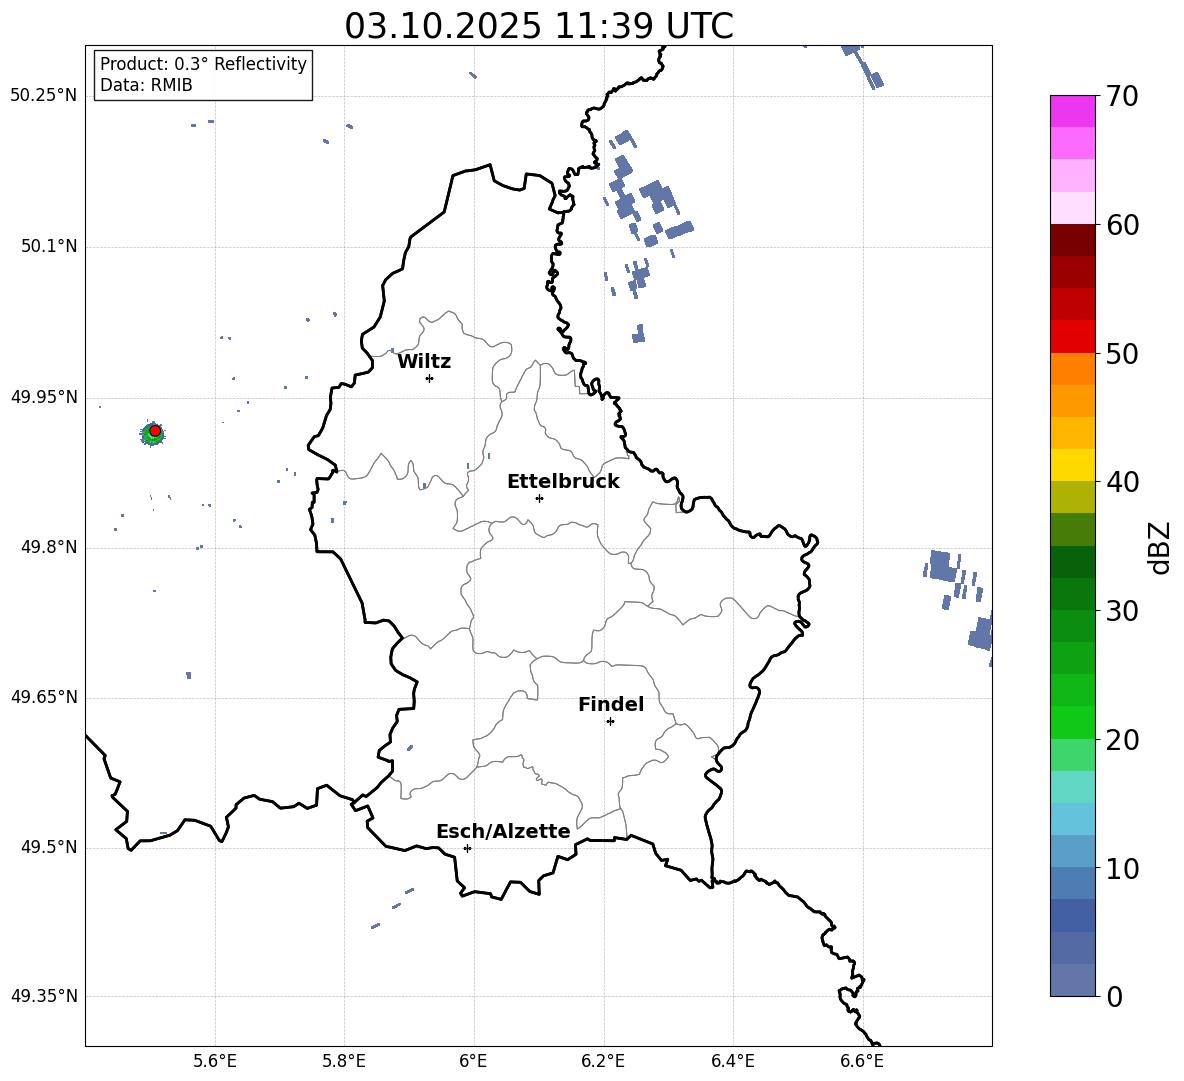
Task: Click the cross marker below Ettelbruck
Action: [x=539, y=498]
